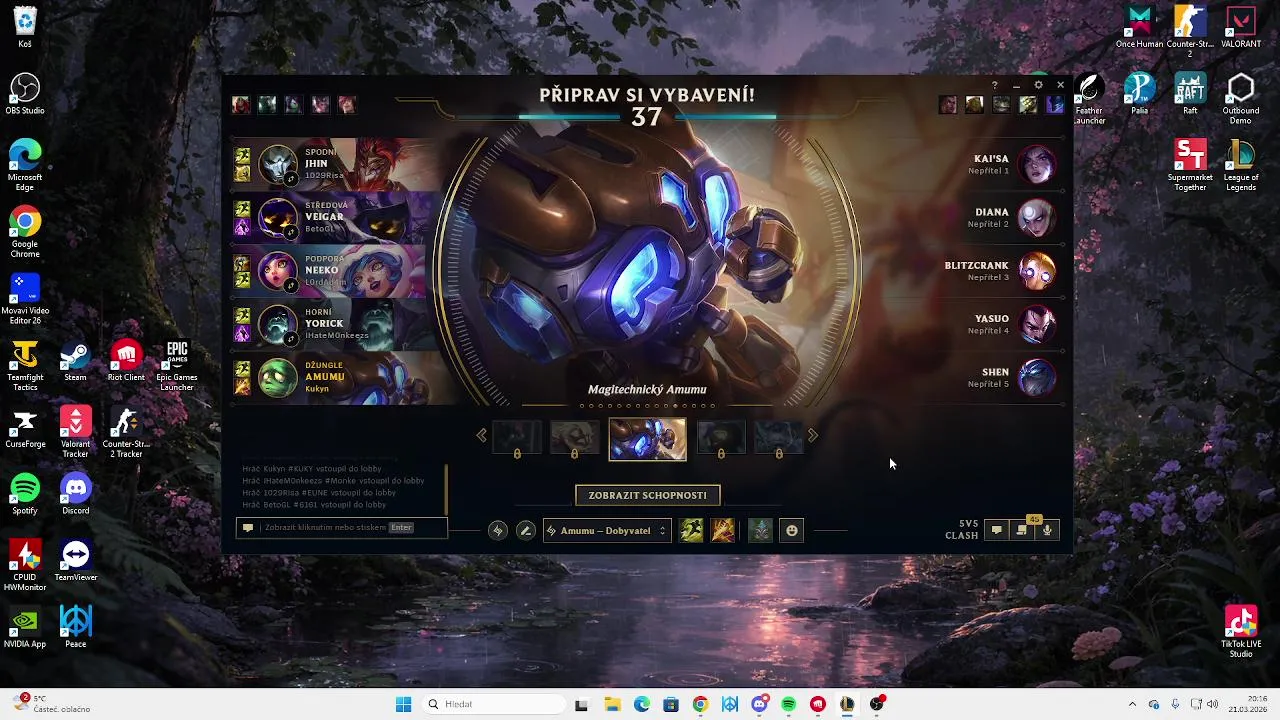Open Discord desktop shortcut
1280x720 pixels.
75,494
